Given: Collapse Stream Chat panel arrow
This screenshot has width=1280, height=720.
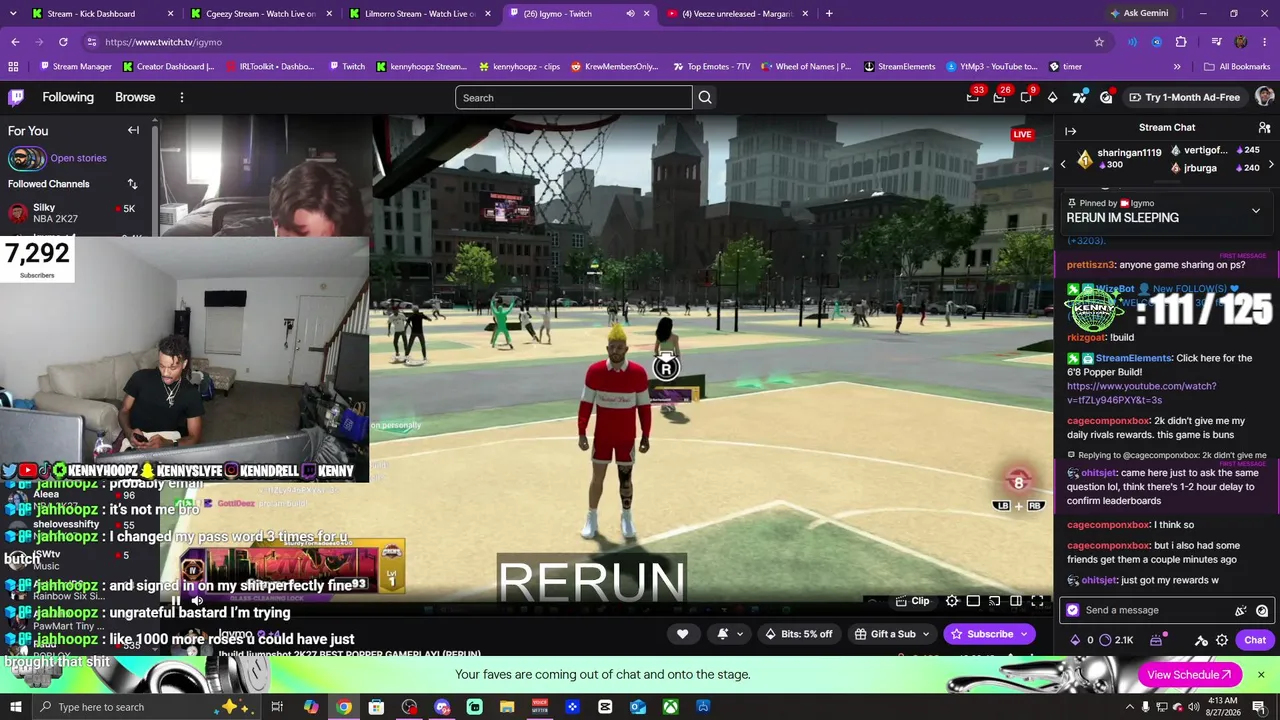Looking at the screenshot, I should click(x=1070, y=131).
